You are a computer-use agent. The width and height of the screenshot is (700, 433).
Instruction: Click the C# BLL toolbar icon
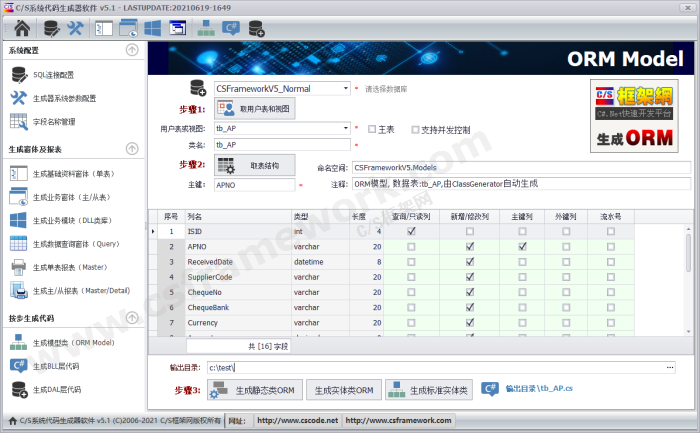click(x=231, y=28)
